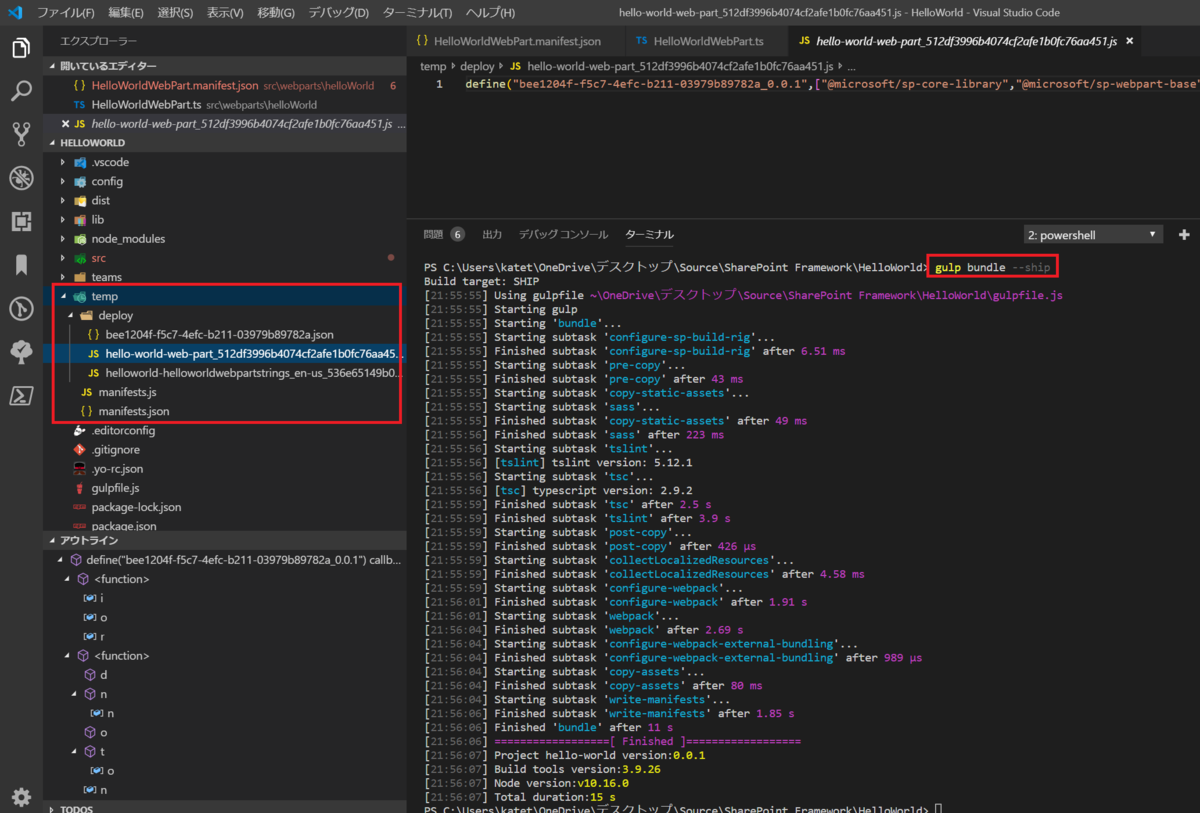Open manifests.json in the explorer

[x=225, y=411]
